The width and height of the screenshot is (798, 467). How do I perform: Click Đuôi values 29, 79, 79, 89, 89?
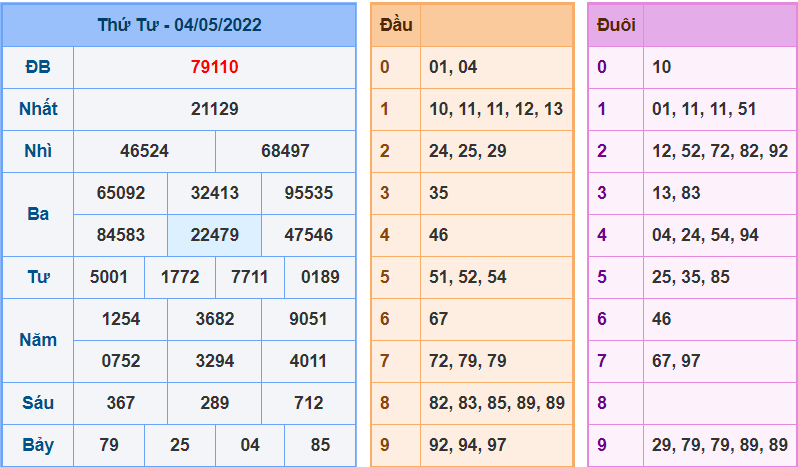[x=720, y=445]
